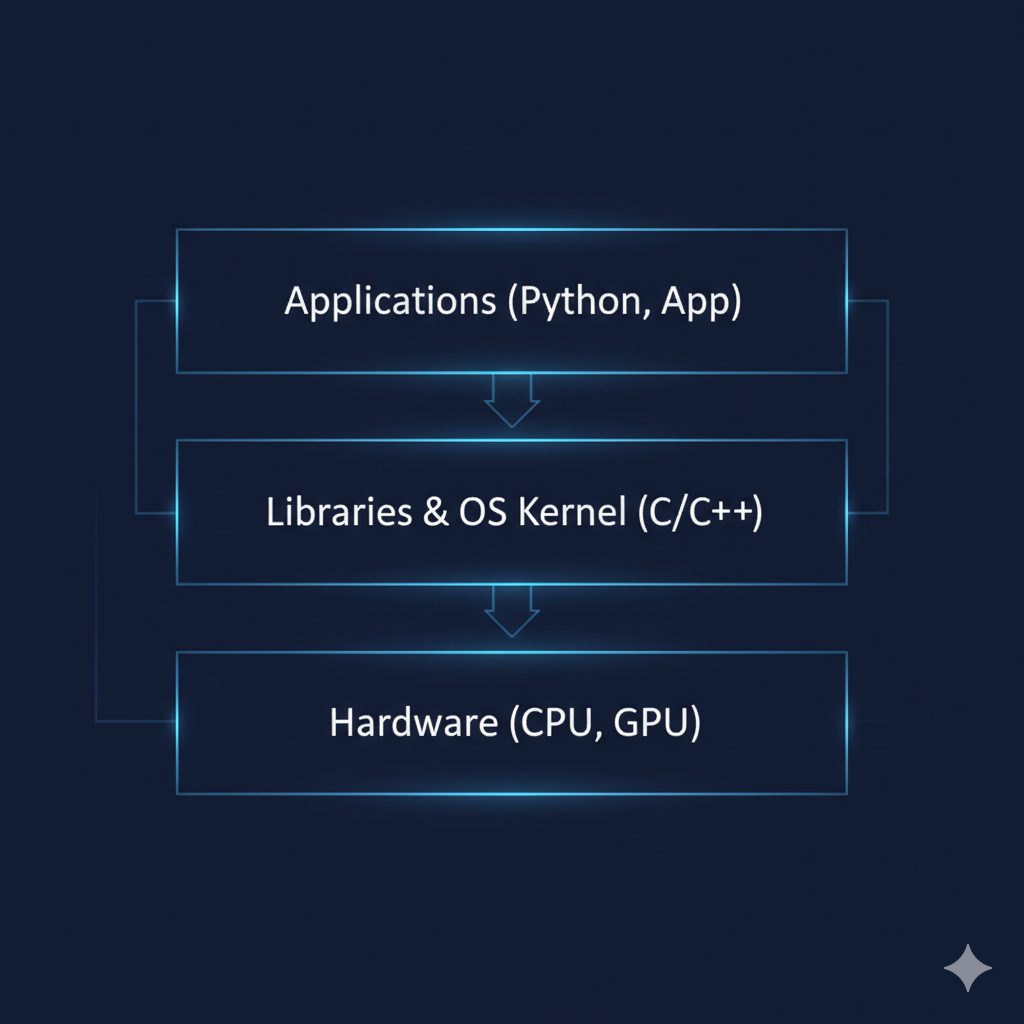Click the top border of the Applications box
Viewport: 1024px width, 1024px height.
(511, 230)
